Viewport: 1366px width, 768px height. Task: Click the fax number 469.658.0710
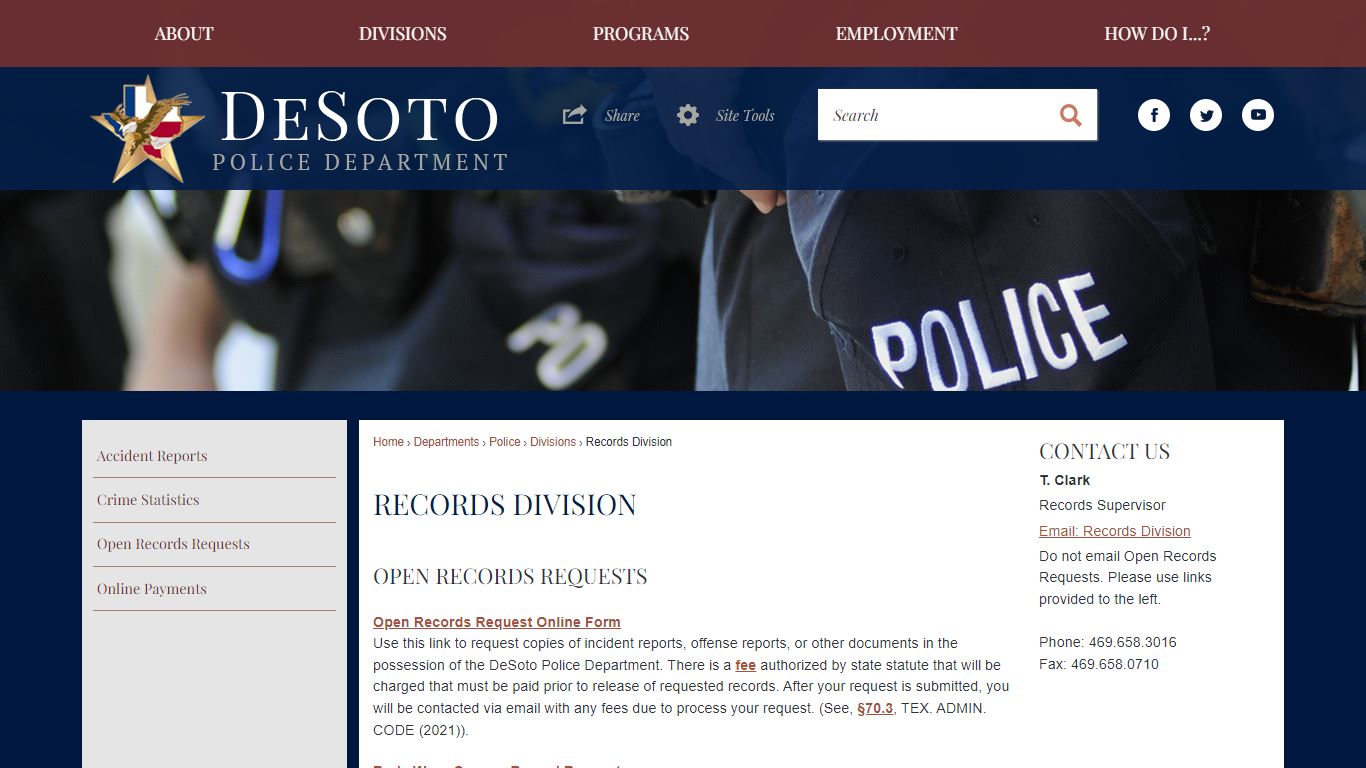1115,664
